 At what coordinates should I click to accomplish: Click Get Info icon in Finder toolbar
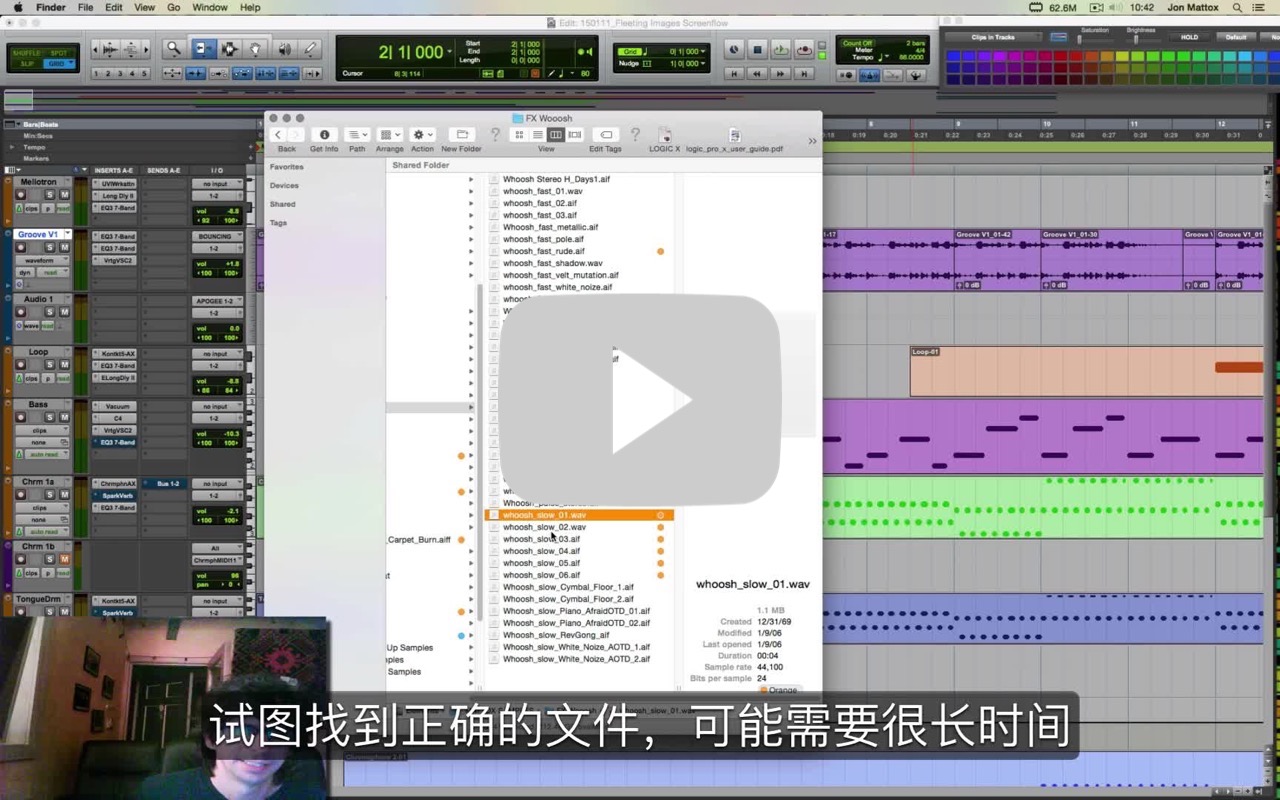[x=324, y=134]
